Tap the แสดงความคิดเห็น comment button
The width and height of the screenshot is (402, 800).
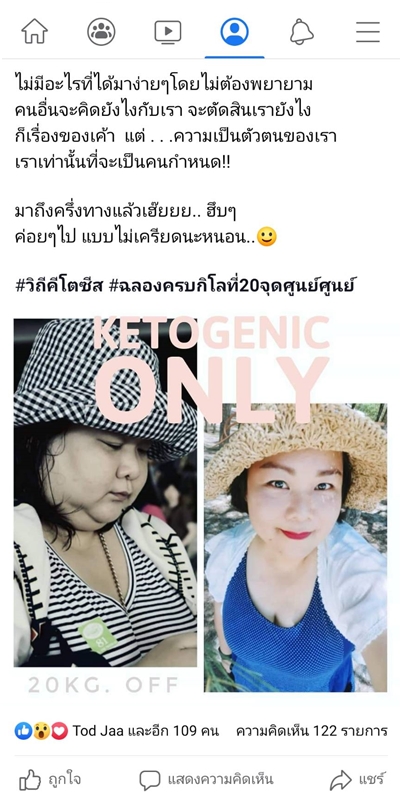click(206, 780)
